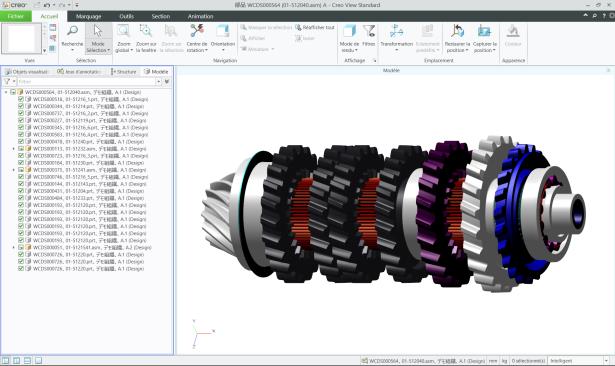
Task: Open the Mode Sélection dropdown arrow
Action: [x=109, y=50]
